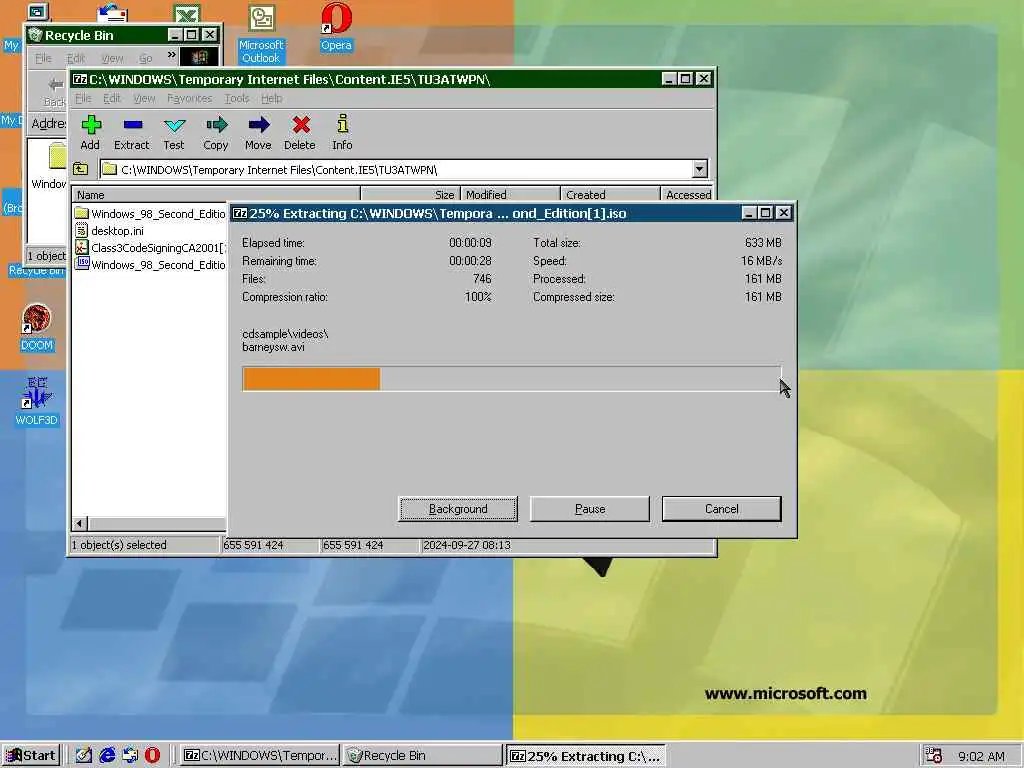
Task: Open the Favorites menu in 7-Zip
Action: coord(189,98)
